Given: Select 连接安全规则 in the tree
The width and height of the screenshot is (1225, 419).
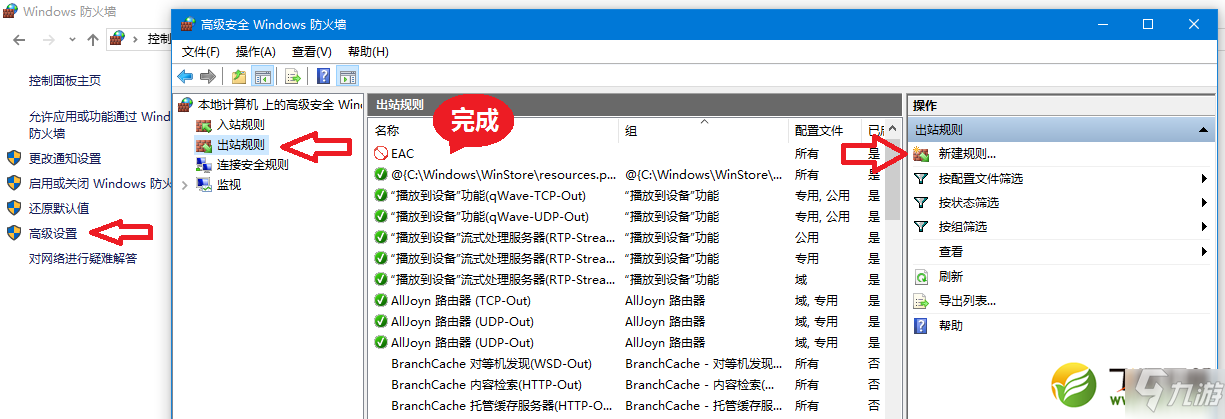Looking at the screenshot, I should (x=253, y=165).
